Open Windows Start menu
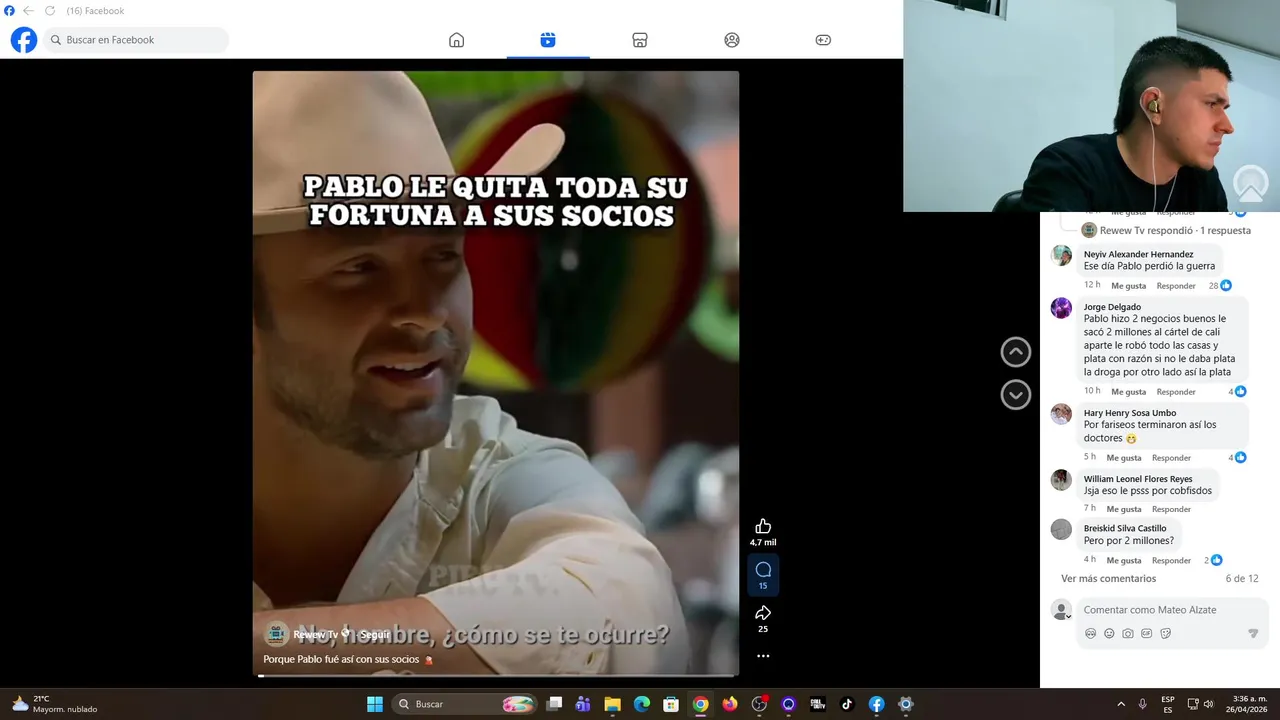This screenshot has height=720, width=1280. [x=375, y=704]
